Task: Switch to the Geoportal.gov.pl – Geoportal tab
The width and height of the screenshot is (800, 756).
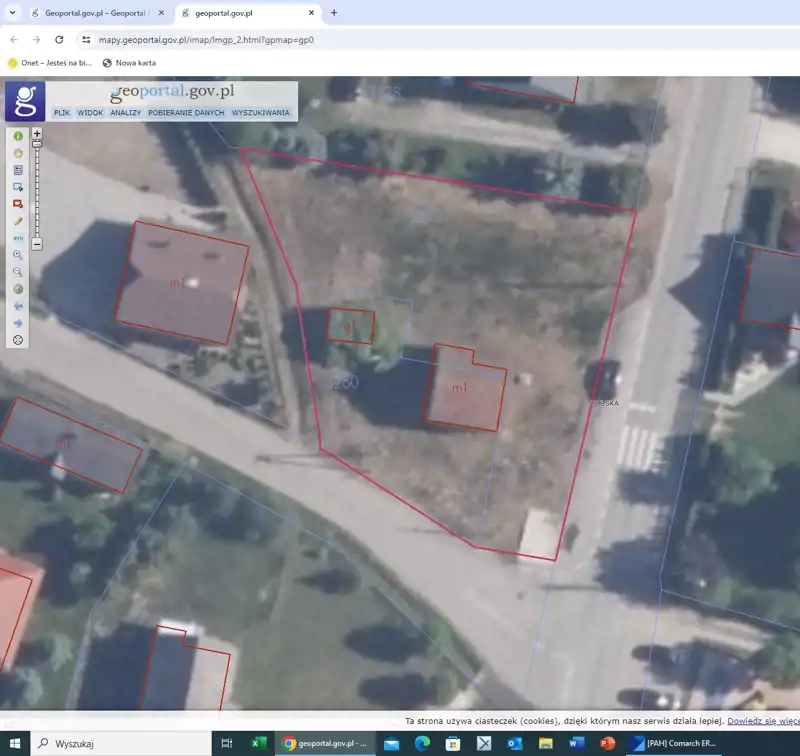Action: (x=90, y=13)
